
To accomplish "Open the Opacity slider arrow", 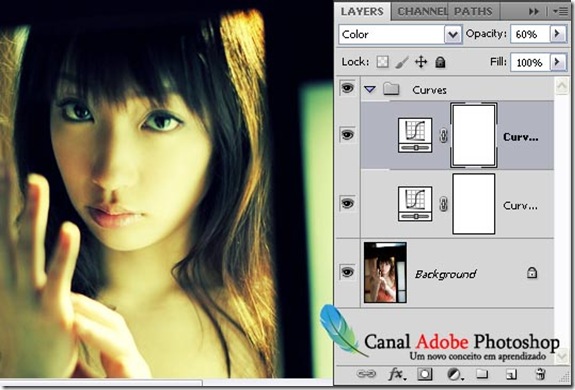I will point(558,34).
